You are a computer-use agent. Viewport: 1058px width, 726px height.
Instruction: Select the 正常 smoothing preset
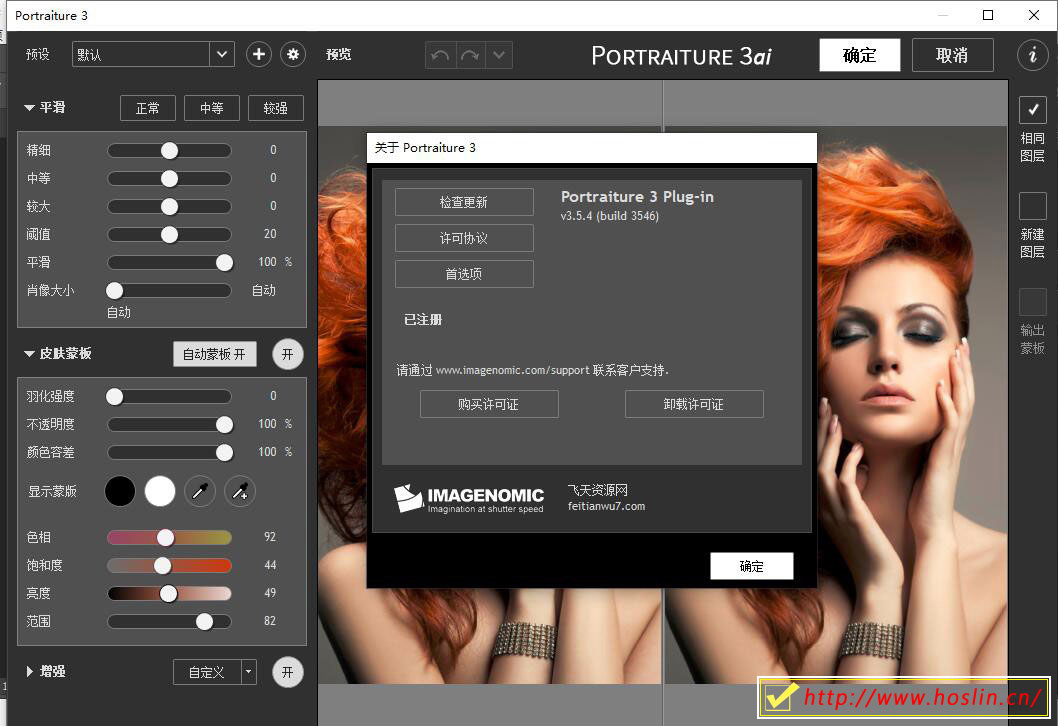pos(148,108)
